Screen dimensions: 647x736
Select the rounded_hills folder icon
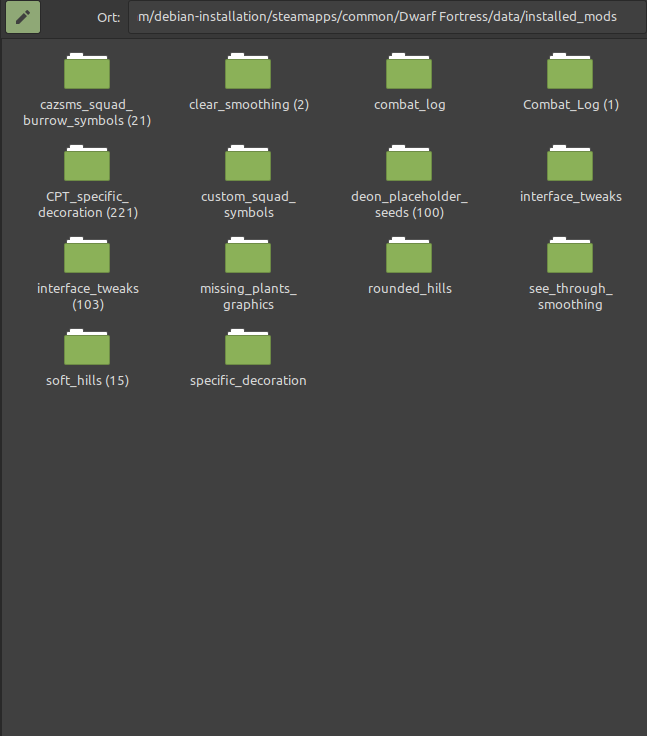[x=409, y=255]
